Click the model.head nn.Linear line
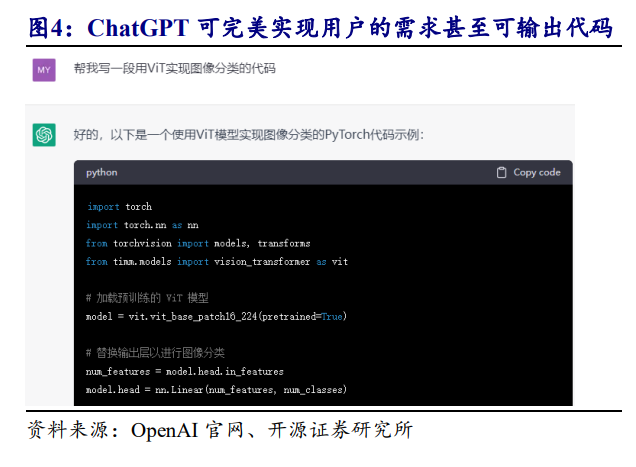Screen dimensions: 636x467 coord(216,390)
